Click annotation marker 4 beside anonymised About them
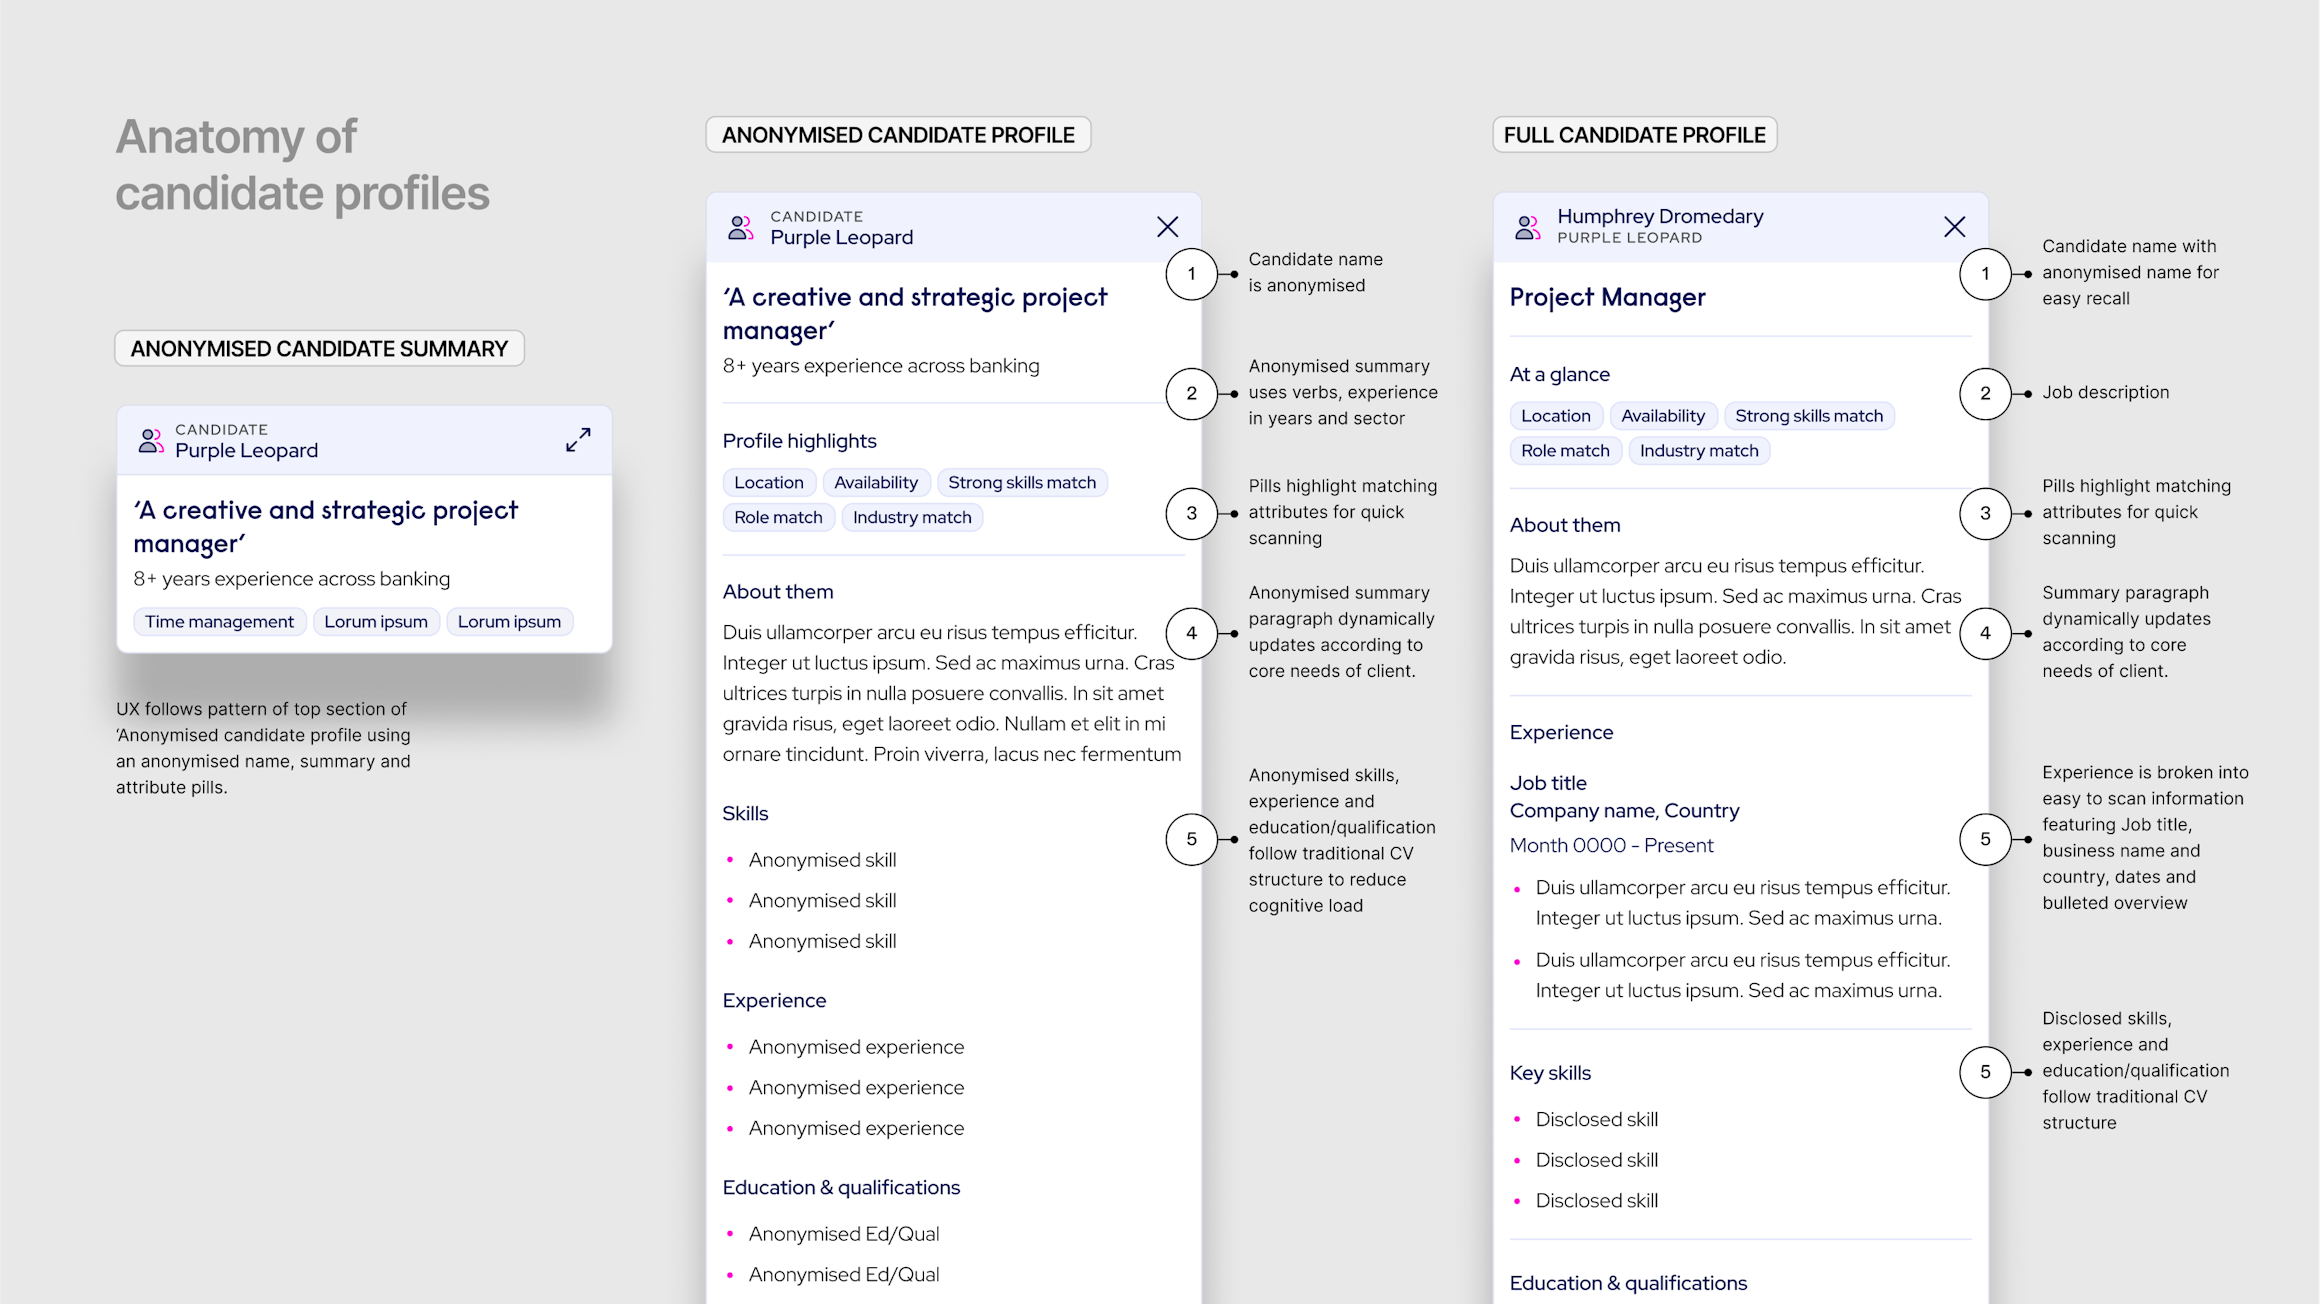This screenshot has height=1304, width=2320. (1191, 633)
